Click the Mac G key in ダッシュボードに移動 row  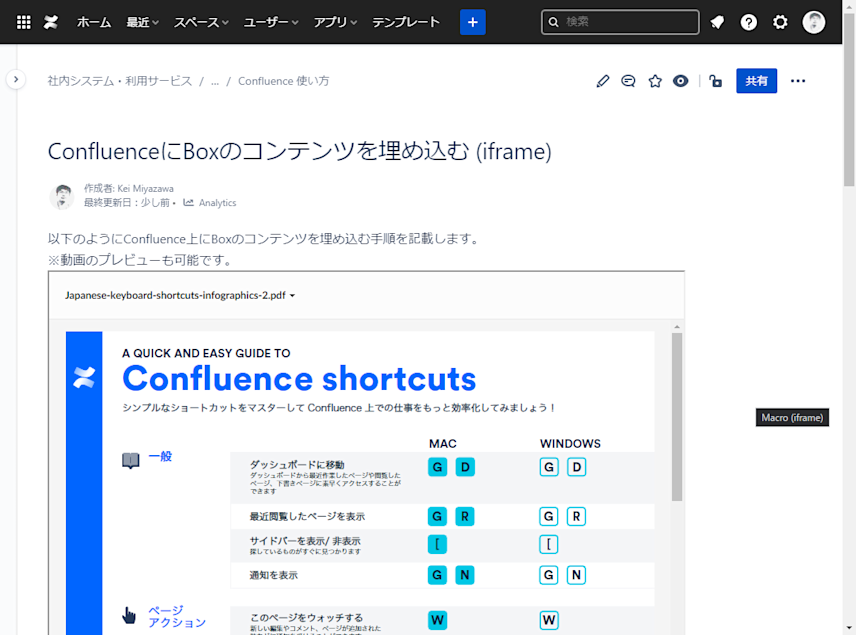click(x=437, y=467)
